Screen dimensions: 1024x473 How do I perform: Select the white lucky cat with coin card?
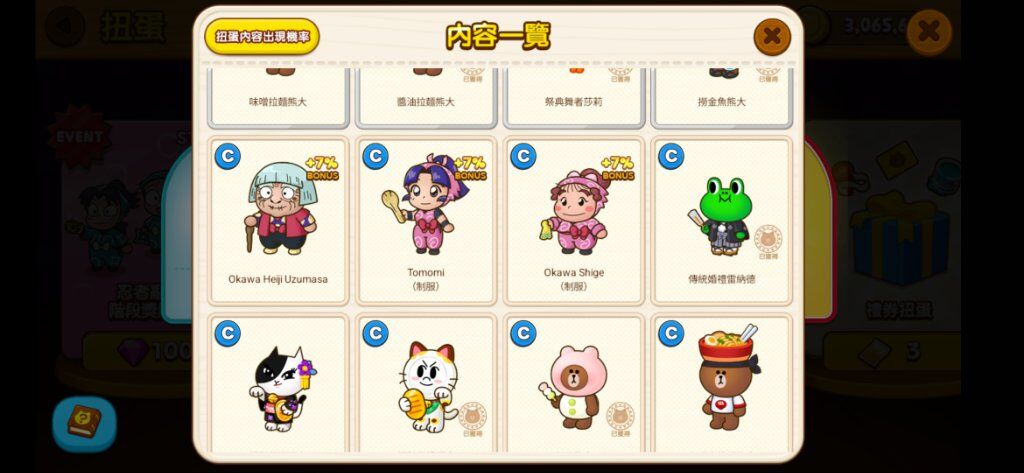[426, 383]
